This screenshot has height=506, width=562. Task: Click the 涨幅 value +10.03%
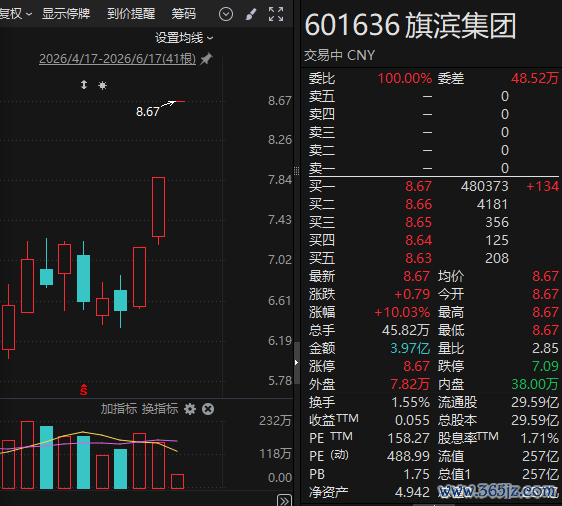pos(402,312)
